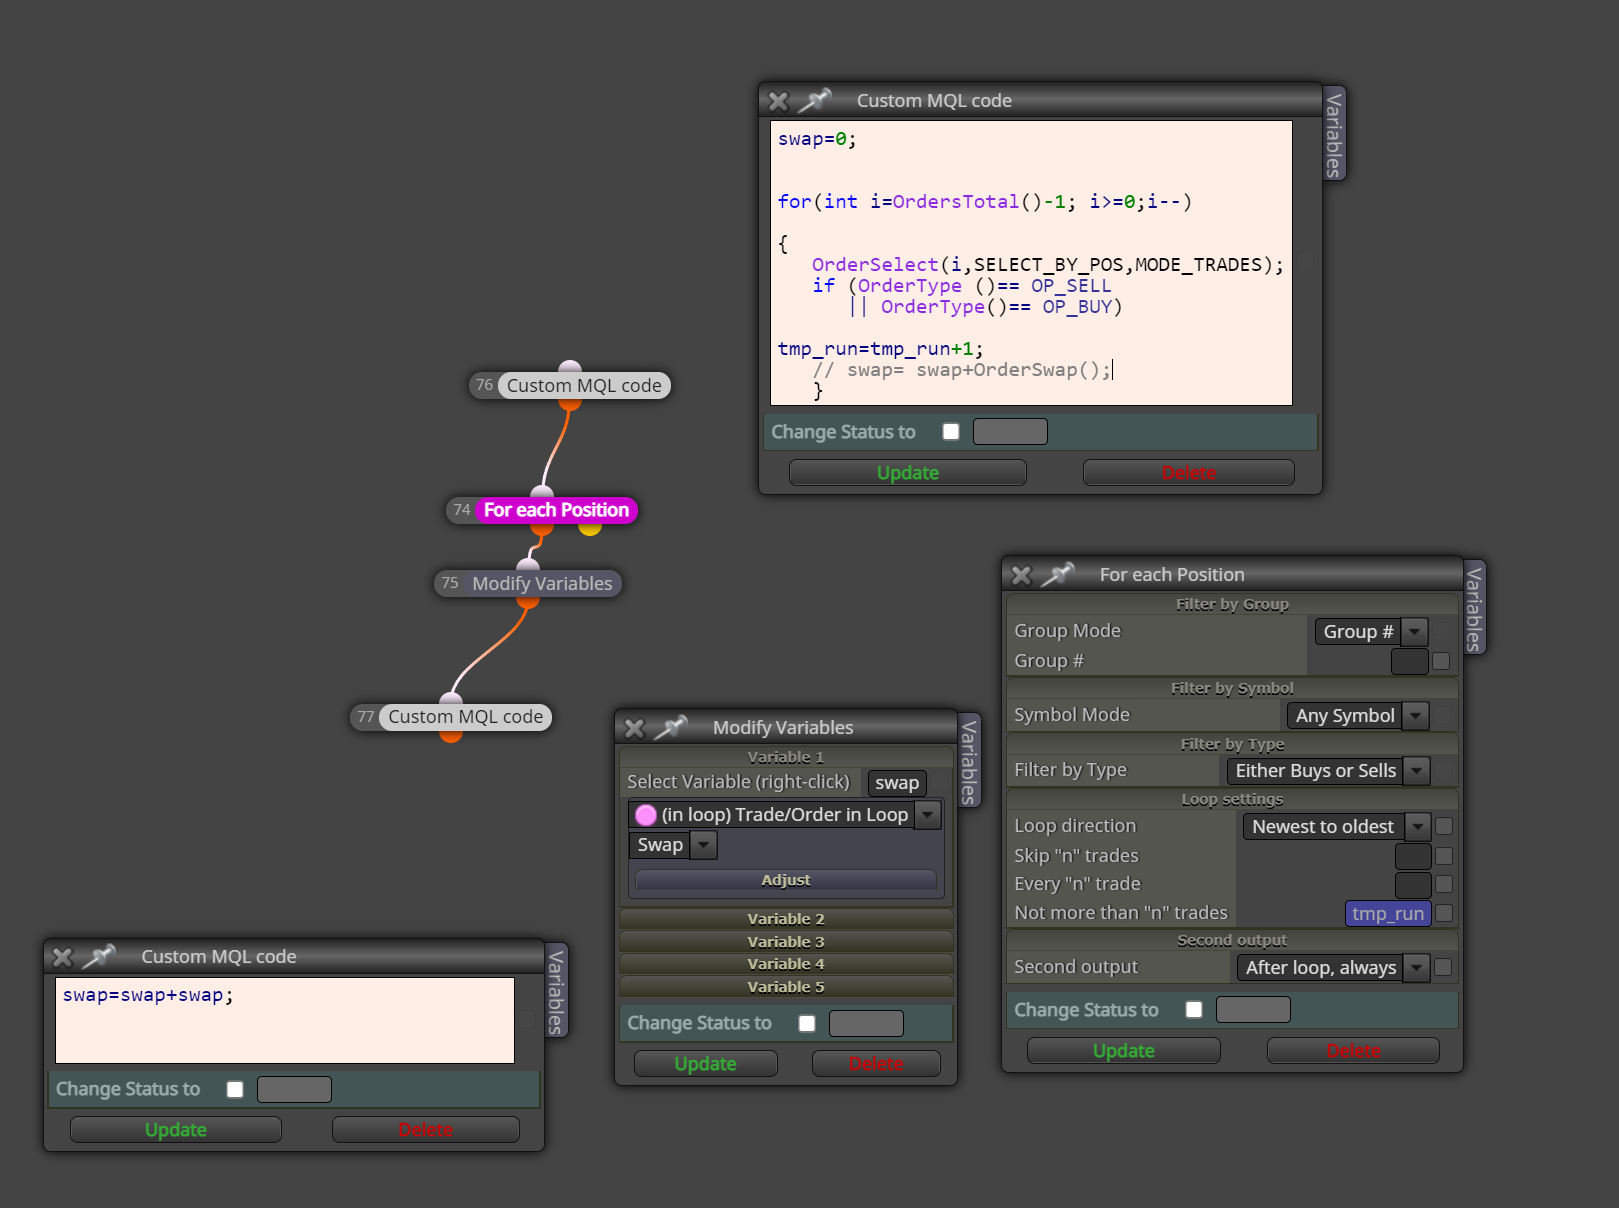Open the Either Buys or Sells dropdown
The width and height of the screenshot is (1619, 1208).
click(1328, 770)
